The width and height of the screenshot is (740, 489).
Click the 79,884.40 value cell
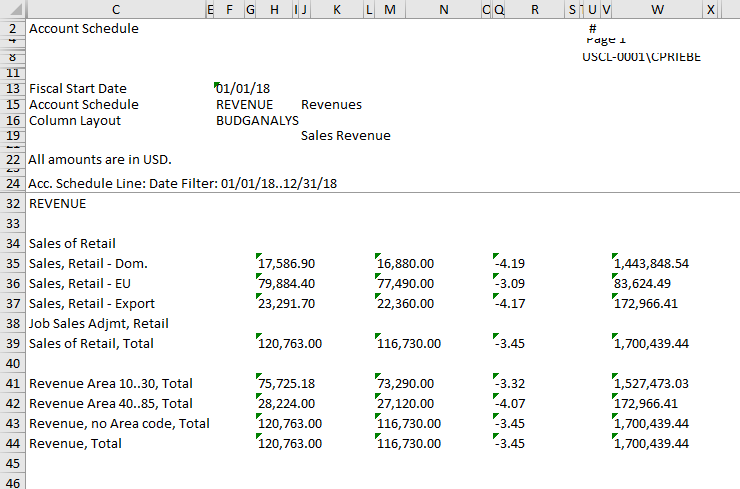pos(287,284)
